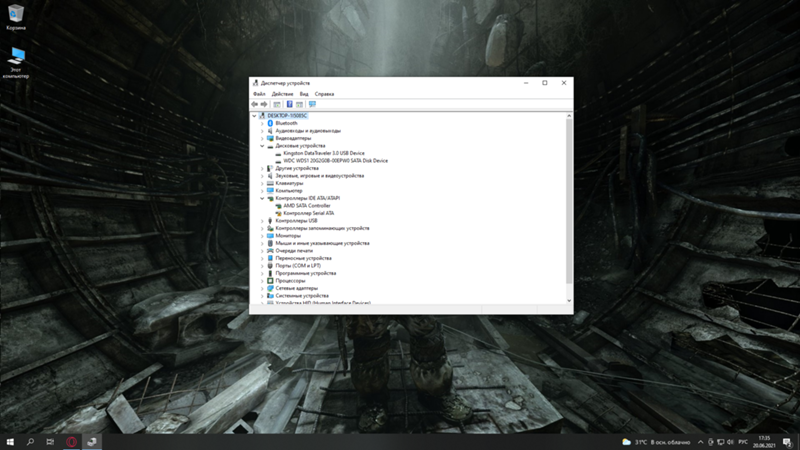Open taskbar search magnifier
The height and width of the screenshot is (450, 800).
coord(30,442)
